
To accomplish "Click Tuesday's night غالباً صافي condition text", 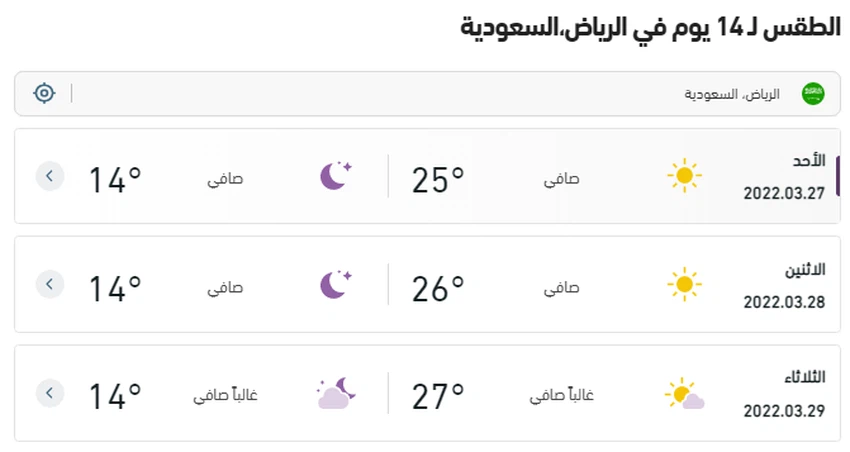I will (x=226, y=396).
